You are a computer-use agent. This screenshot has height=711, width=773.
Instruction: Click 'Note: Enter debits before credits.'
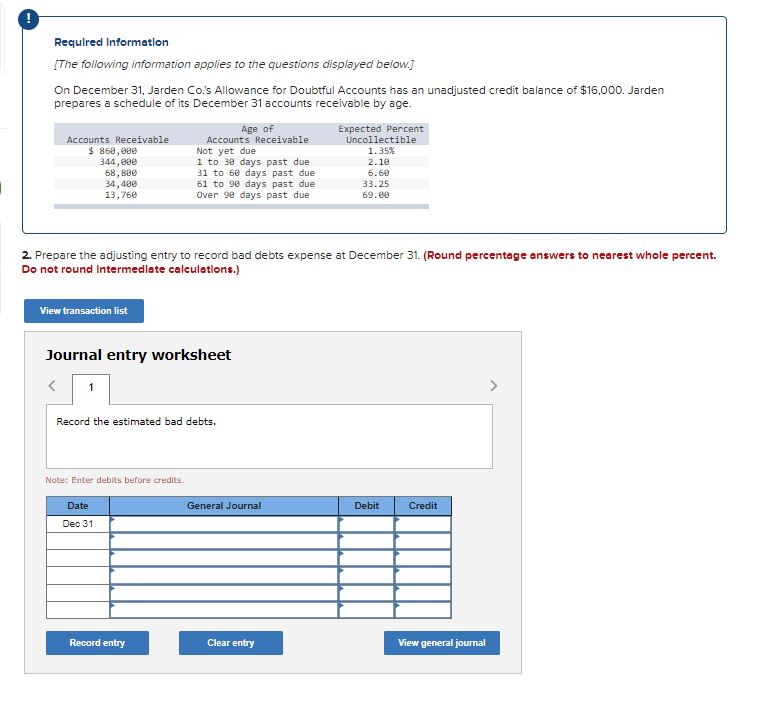[x=114, y=480]
